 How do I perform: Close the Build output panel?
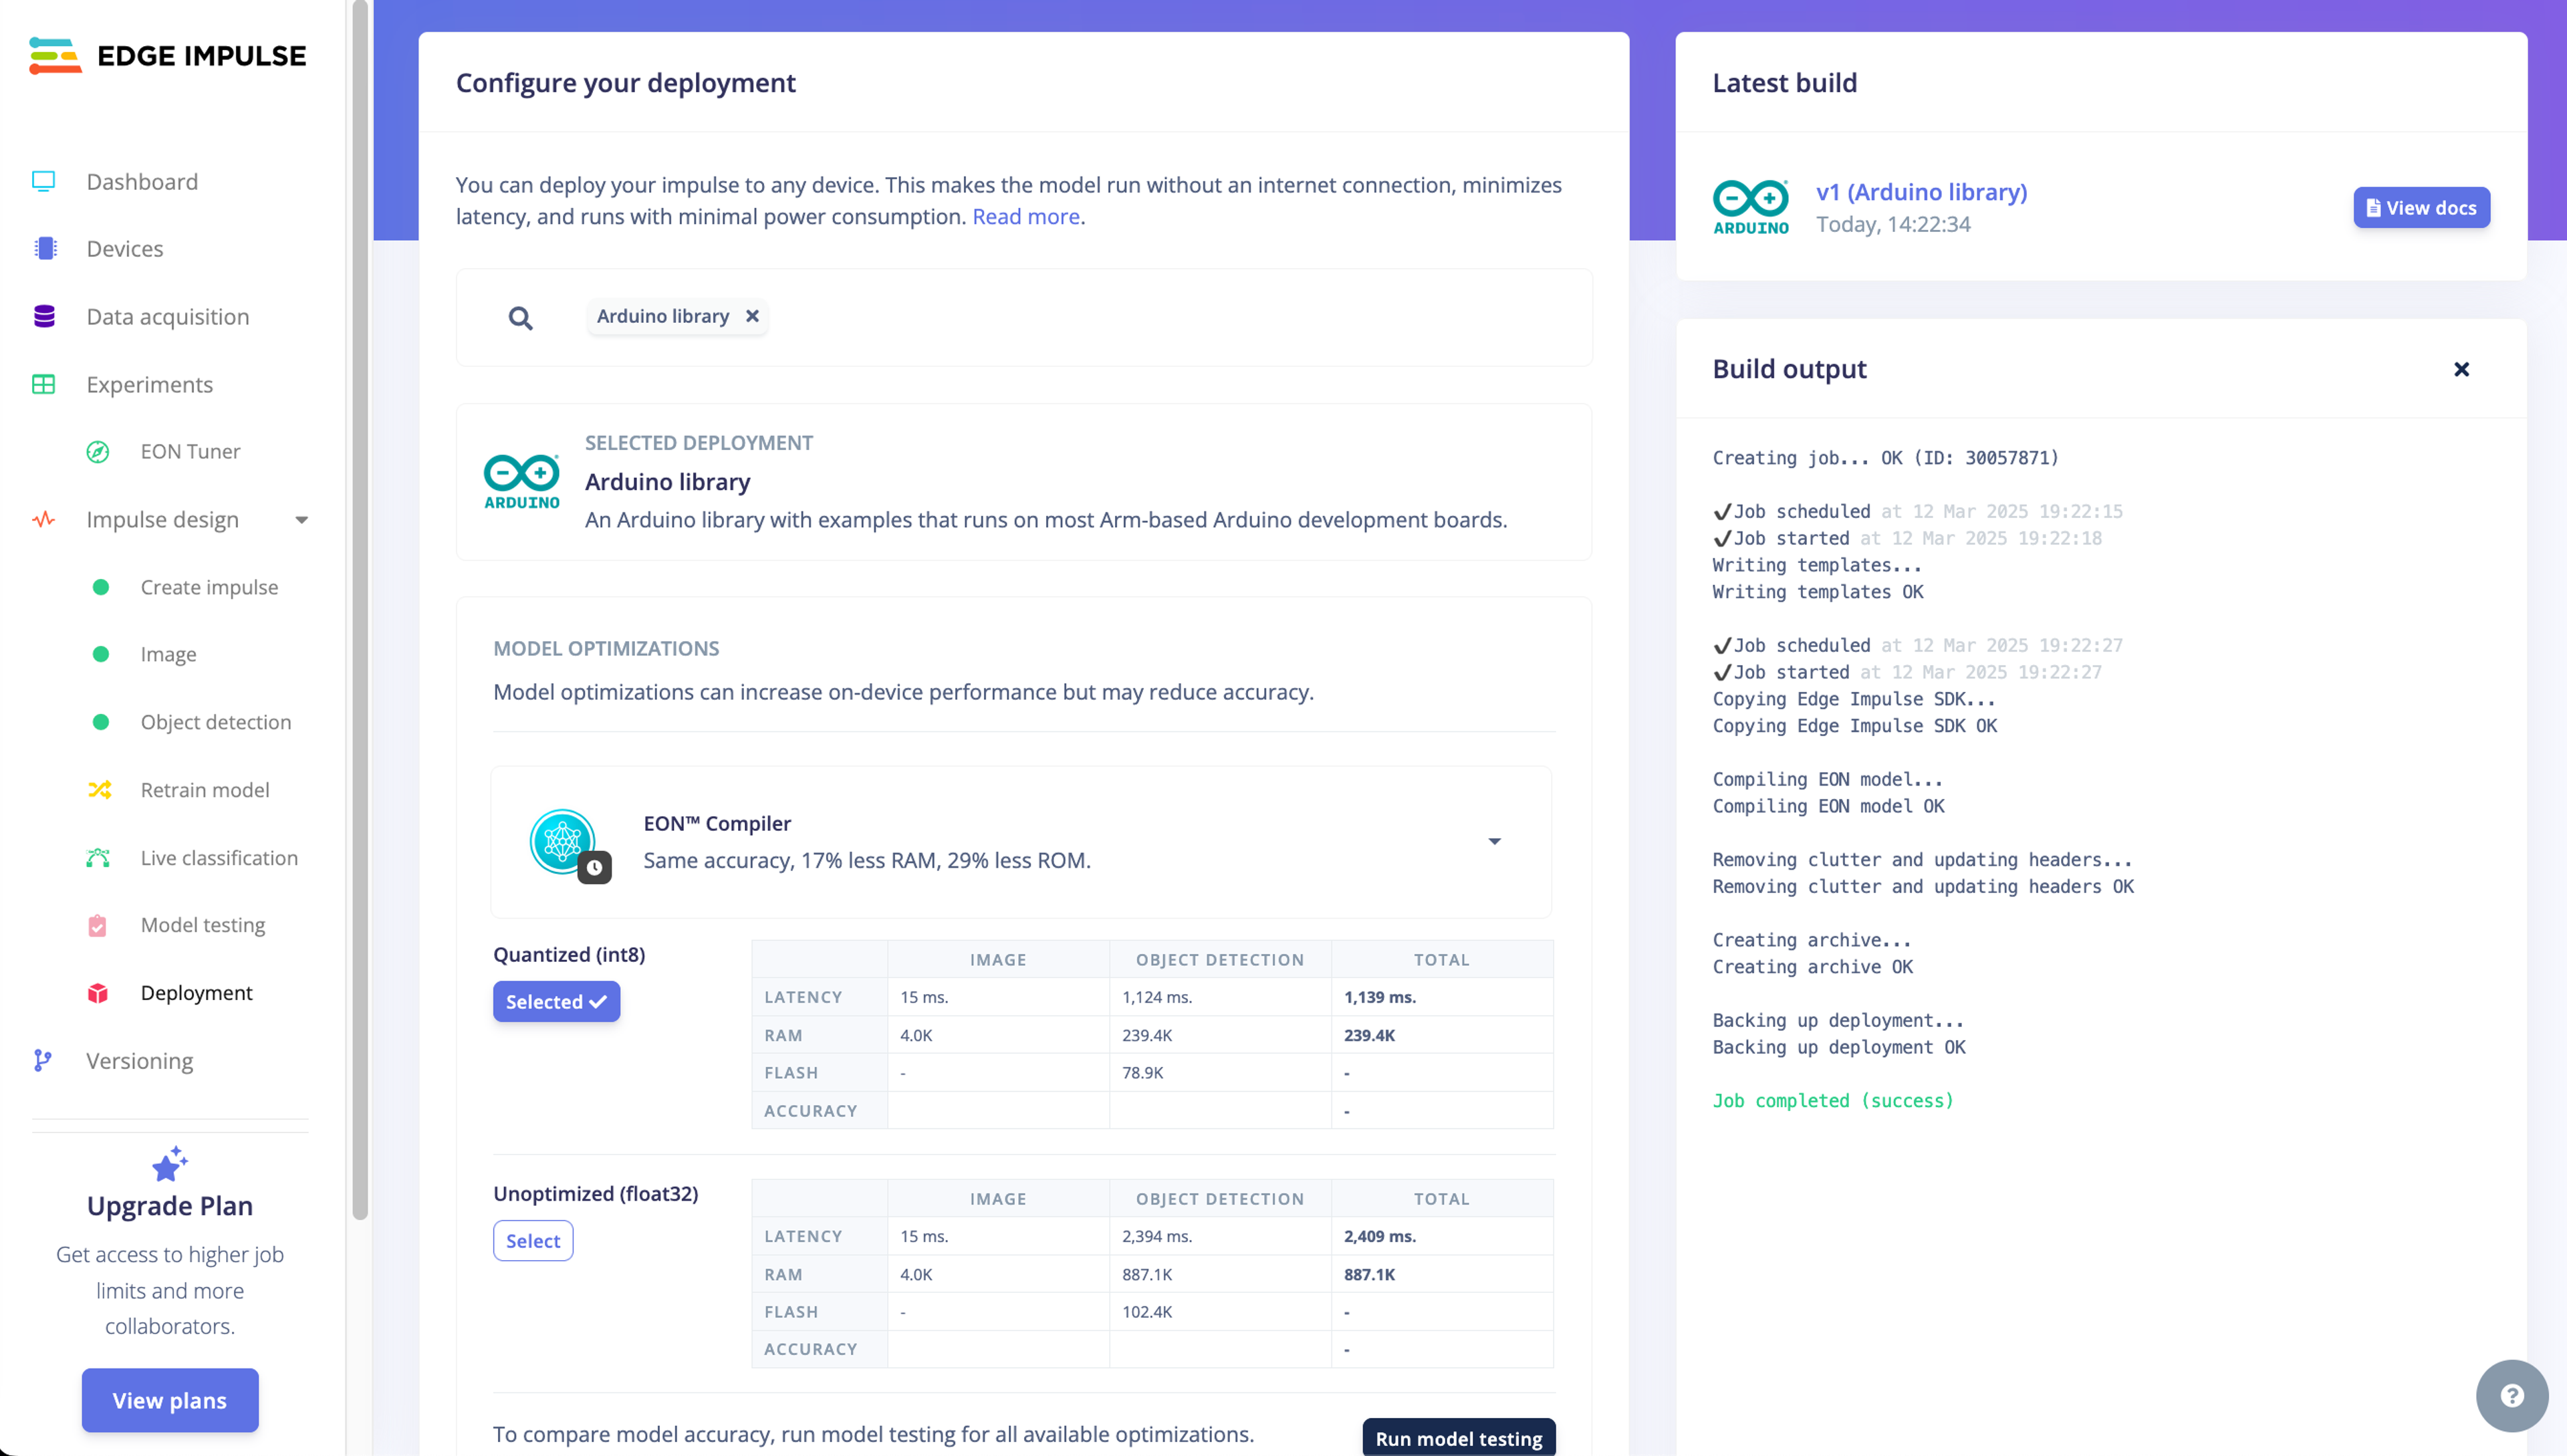(2461, 369)
